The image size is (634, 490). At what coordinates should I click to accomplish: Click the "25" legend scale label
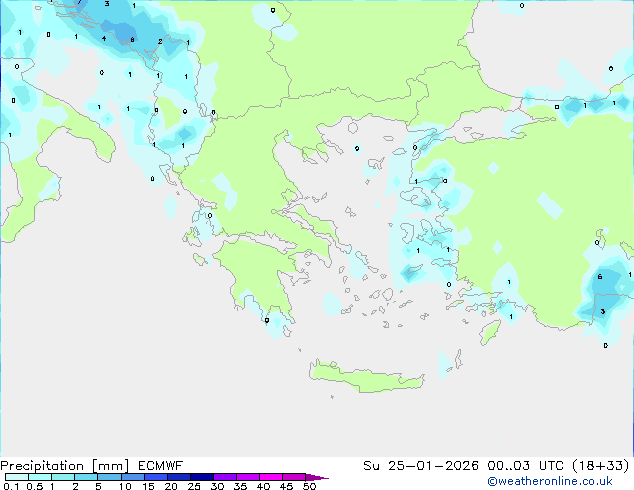[x=194, y=486]
